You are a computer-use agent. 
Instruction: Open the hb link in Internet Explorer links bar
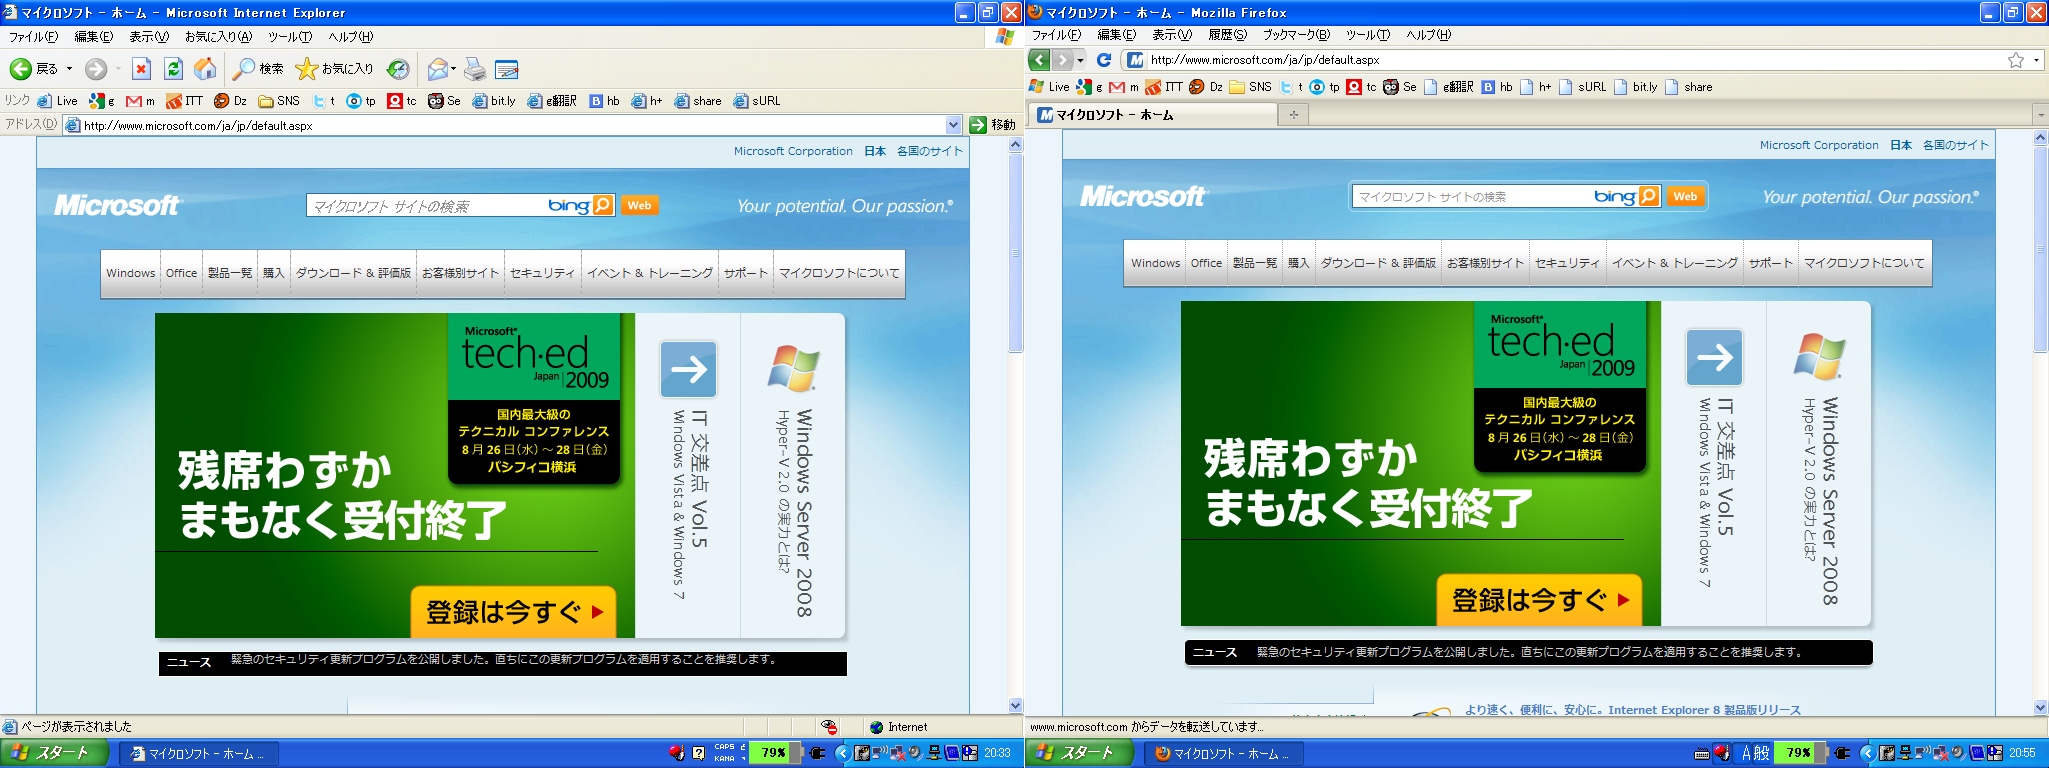pyautogui.click(x=605, y=101)
